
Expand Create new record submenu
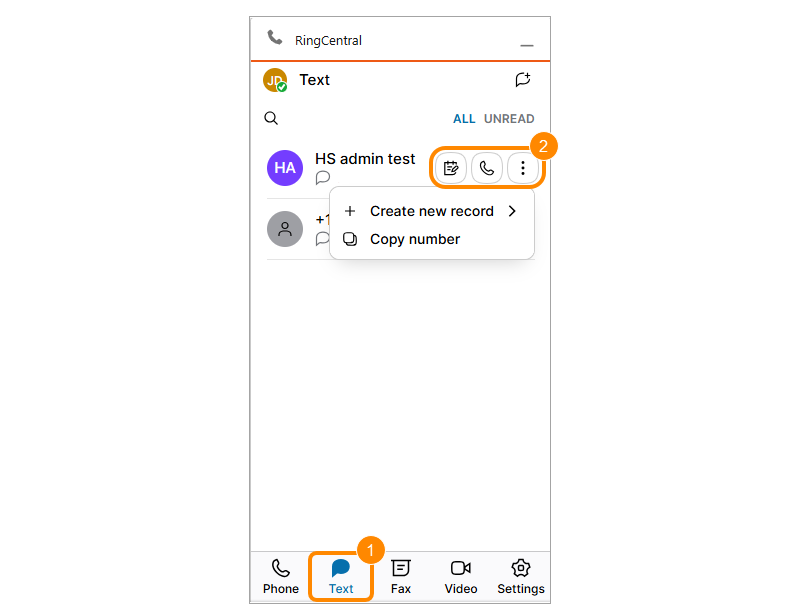[x=432, y=211]
